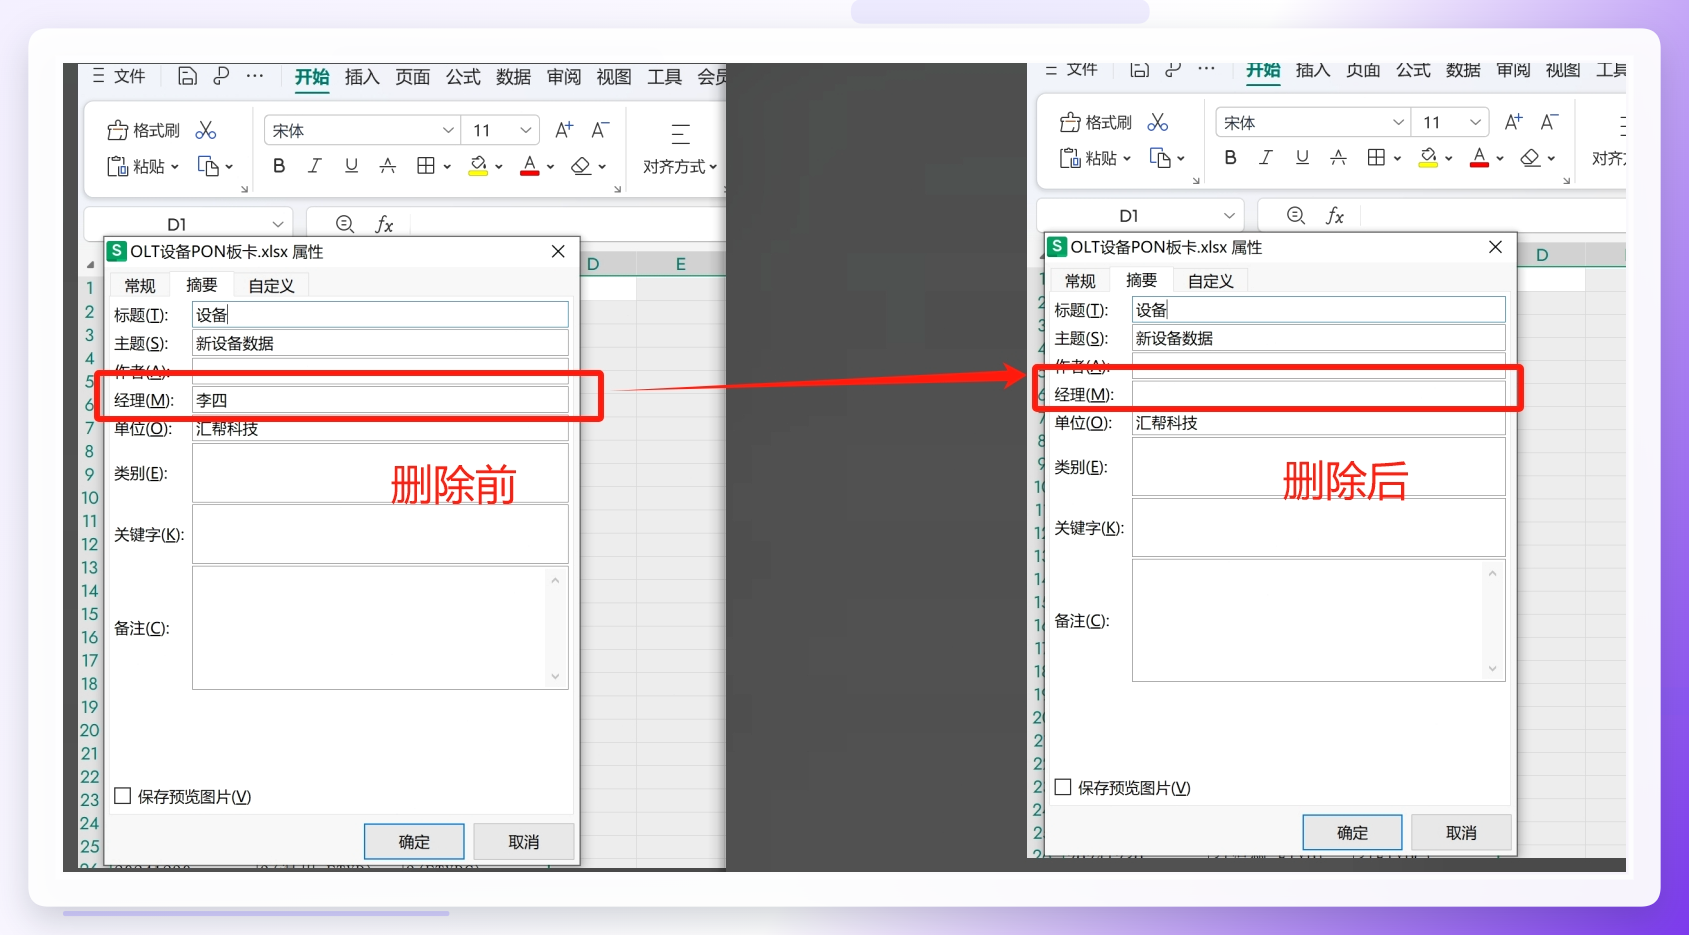1689x935 pixels.
Task: Click the Clear eraser icon in left window
Action: (x=581, y=166)
